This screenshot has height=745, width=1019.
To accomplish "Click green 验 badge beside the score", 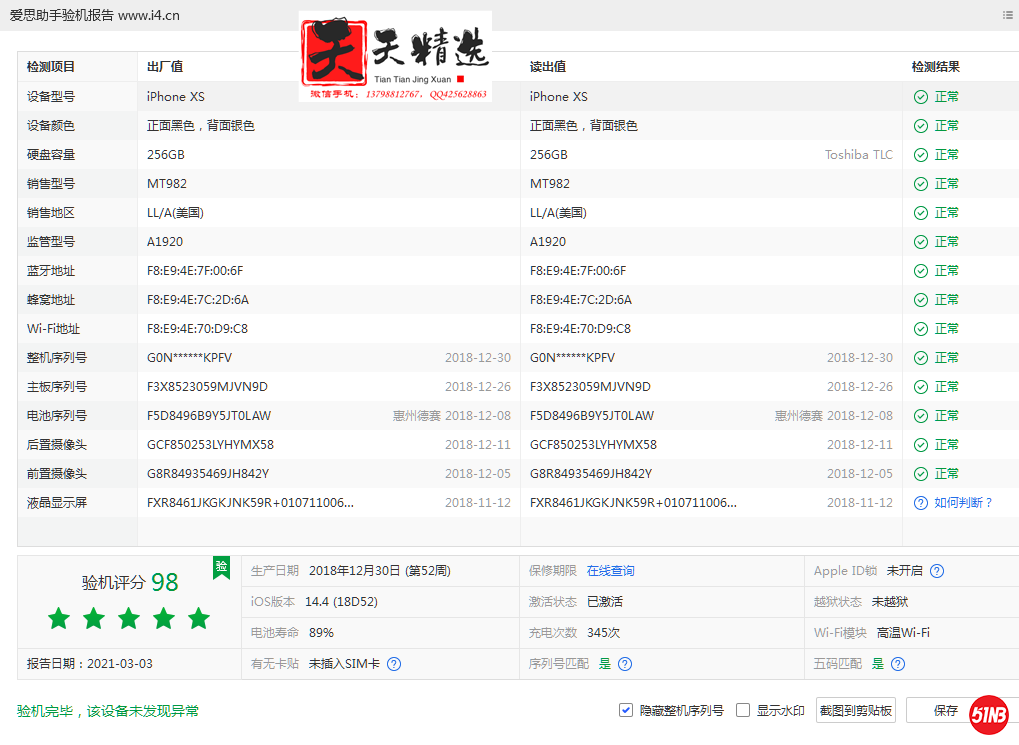I will (221, 567).
